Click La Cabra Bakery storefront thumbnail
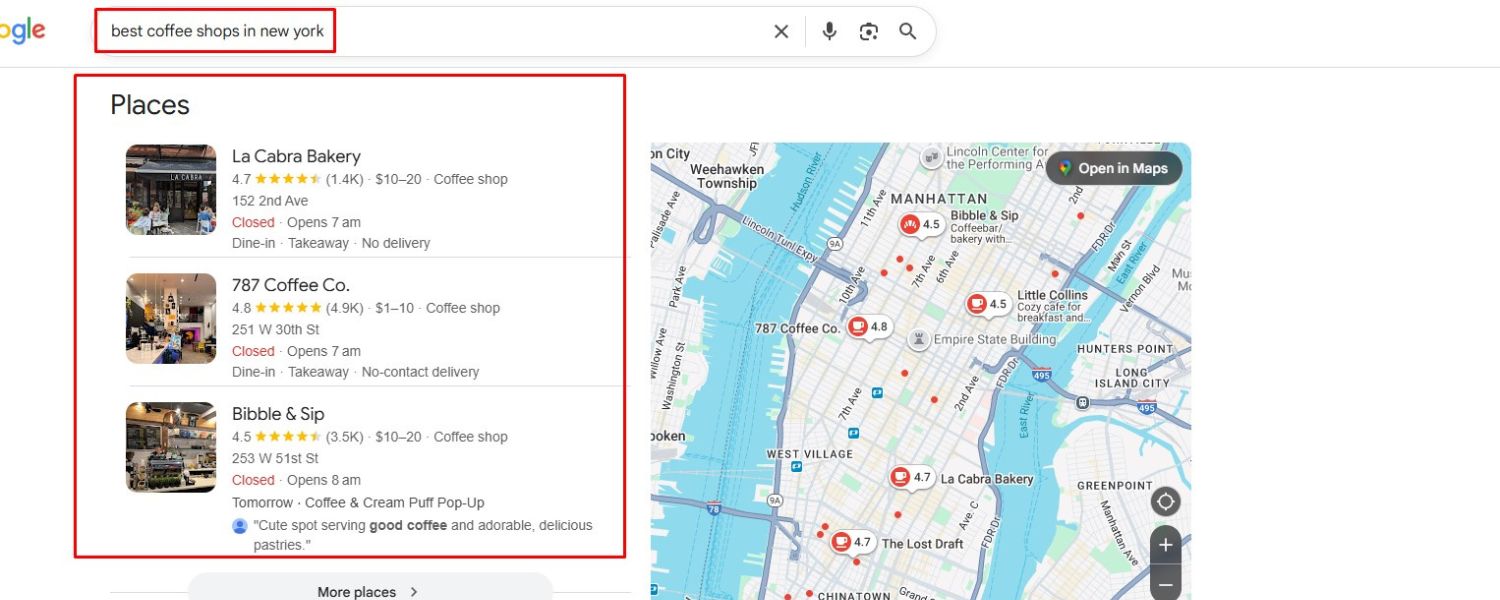This screenshot has height=600, width=1500. [171, 190]
